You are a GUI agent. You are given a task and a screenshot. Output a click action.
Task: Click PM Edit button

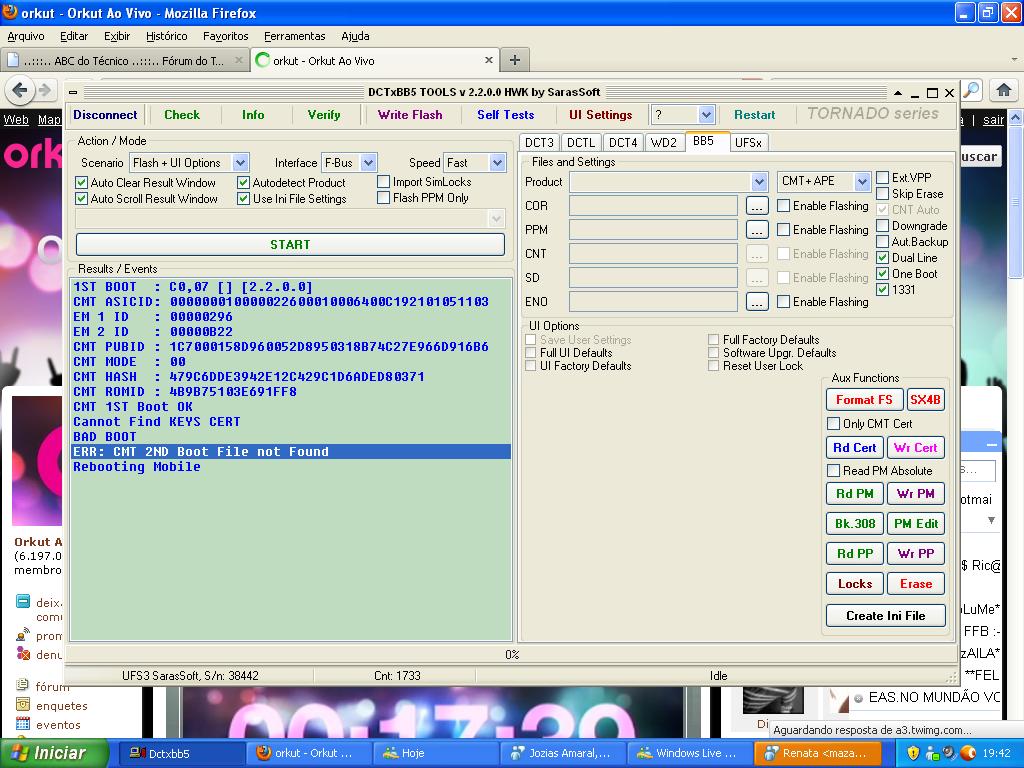[916, 524]
